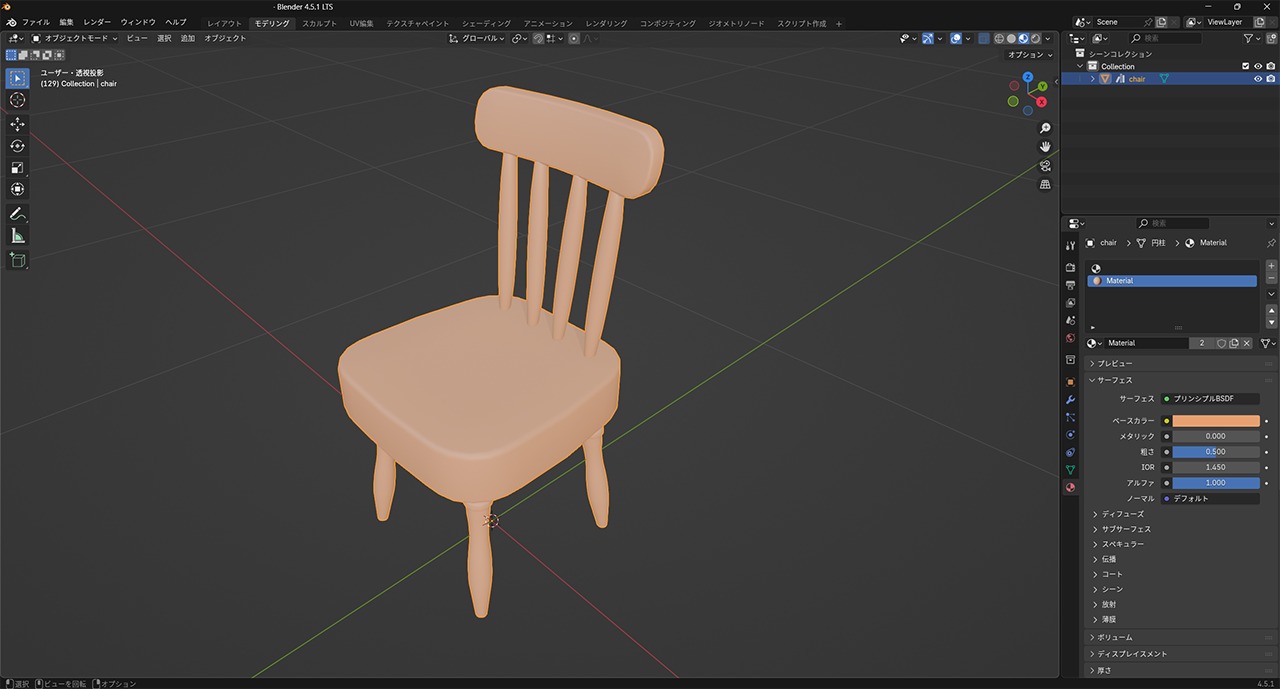
Task: Open the ファイル menu
Action: 35,22
